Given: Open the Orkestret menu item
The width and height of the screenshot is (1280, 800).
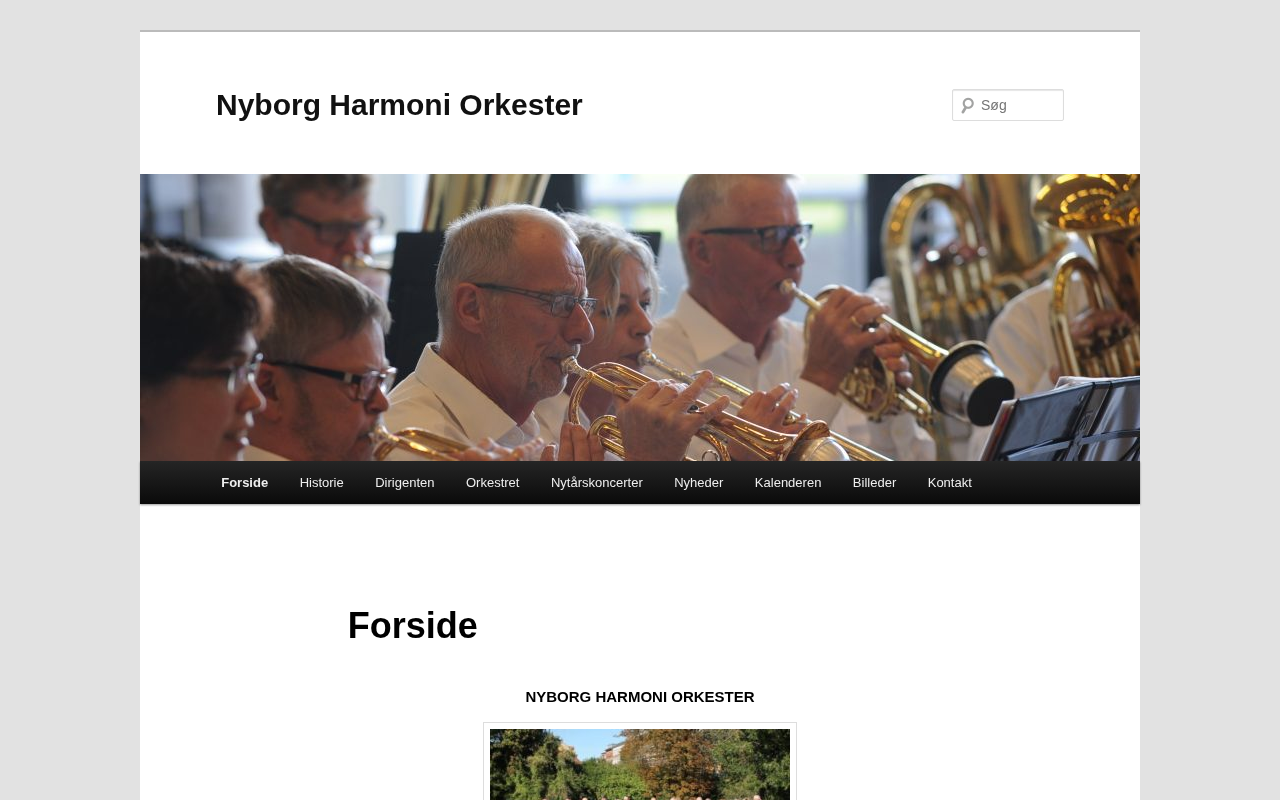Looking at the screenshot, I should point(493,483).
